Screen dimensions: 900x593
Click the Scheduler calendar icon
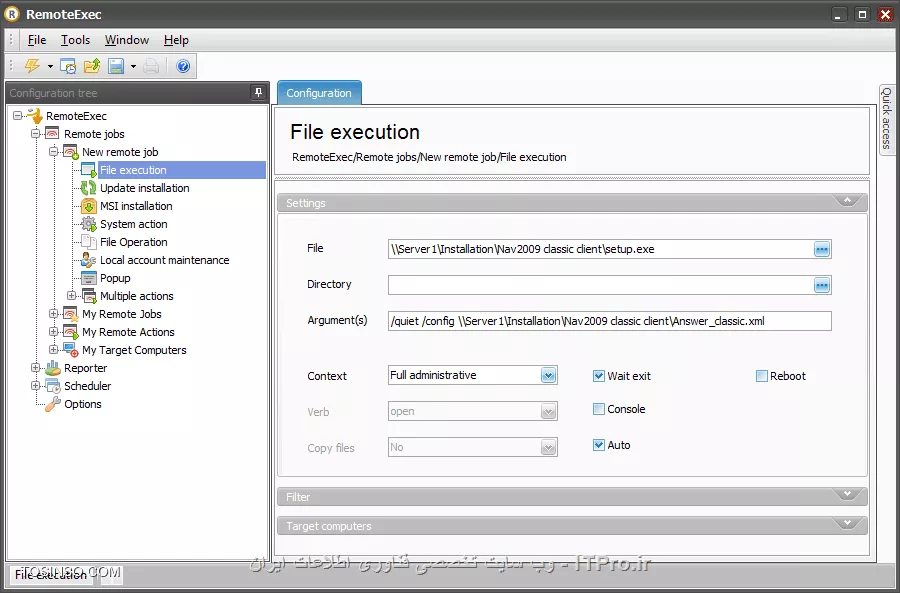click(x=53, y=386)
